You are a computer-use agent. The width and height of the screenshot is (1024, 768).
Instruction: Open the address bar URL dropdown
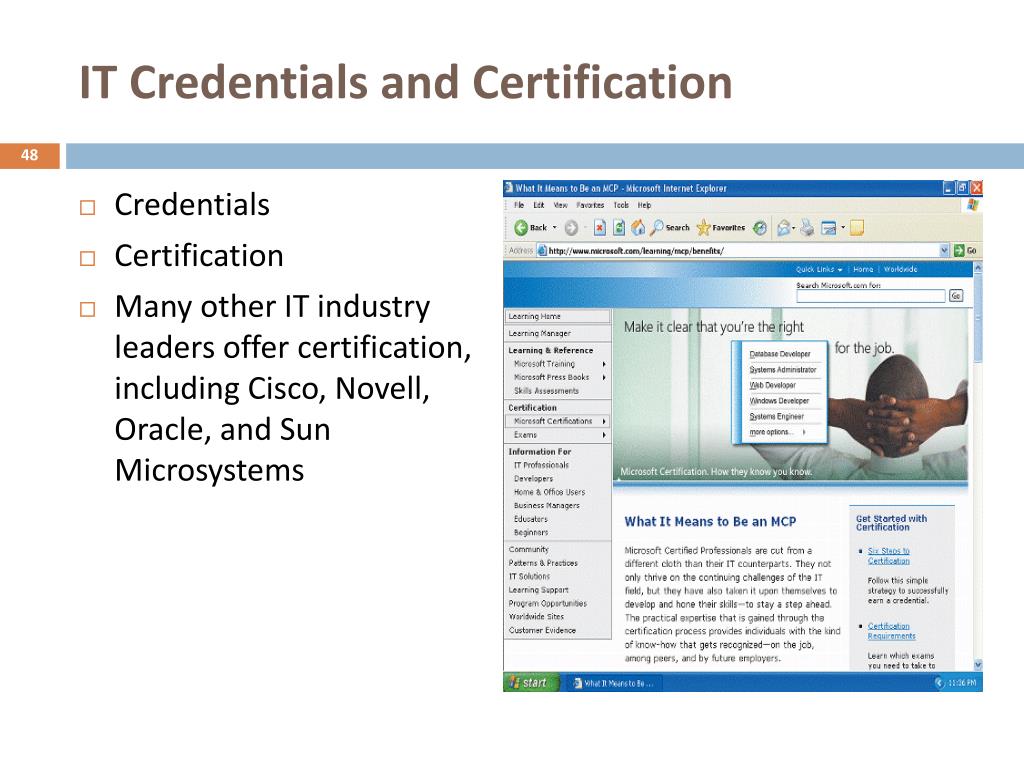(x=944, y=251)
